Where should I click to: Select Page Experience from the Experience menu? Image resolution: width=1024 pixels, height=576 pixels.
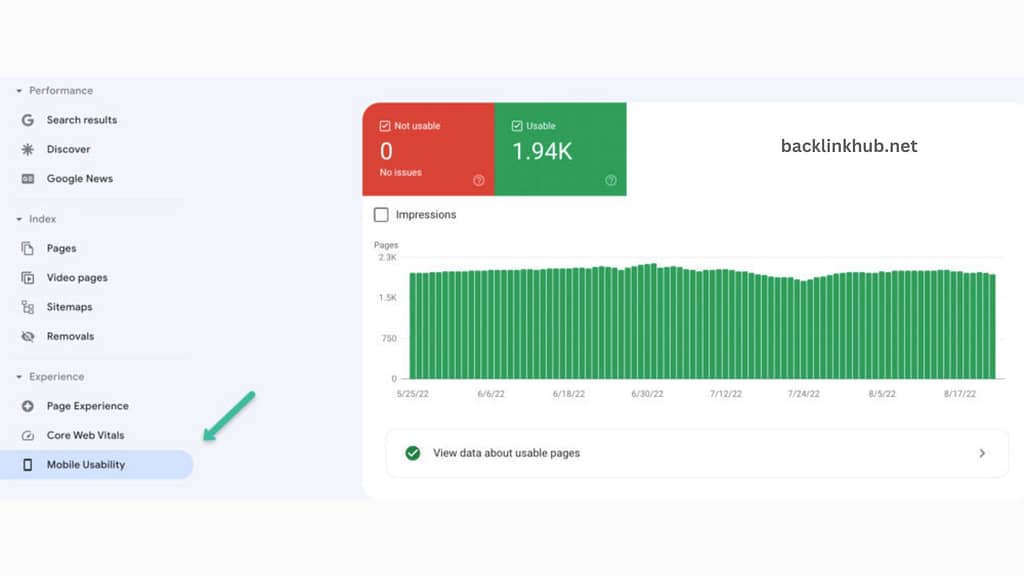click(x=87, y=406)
